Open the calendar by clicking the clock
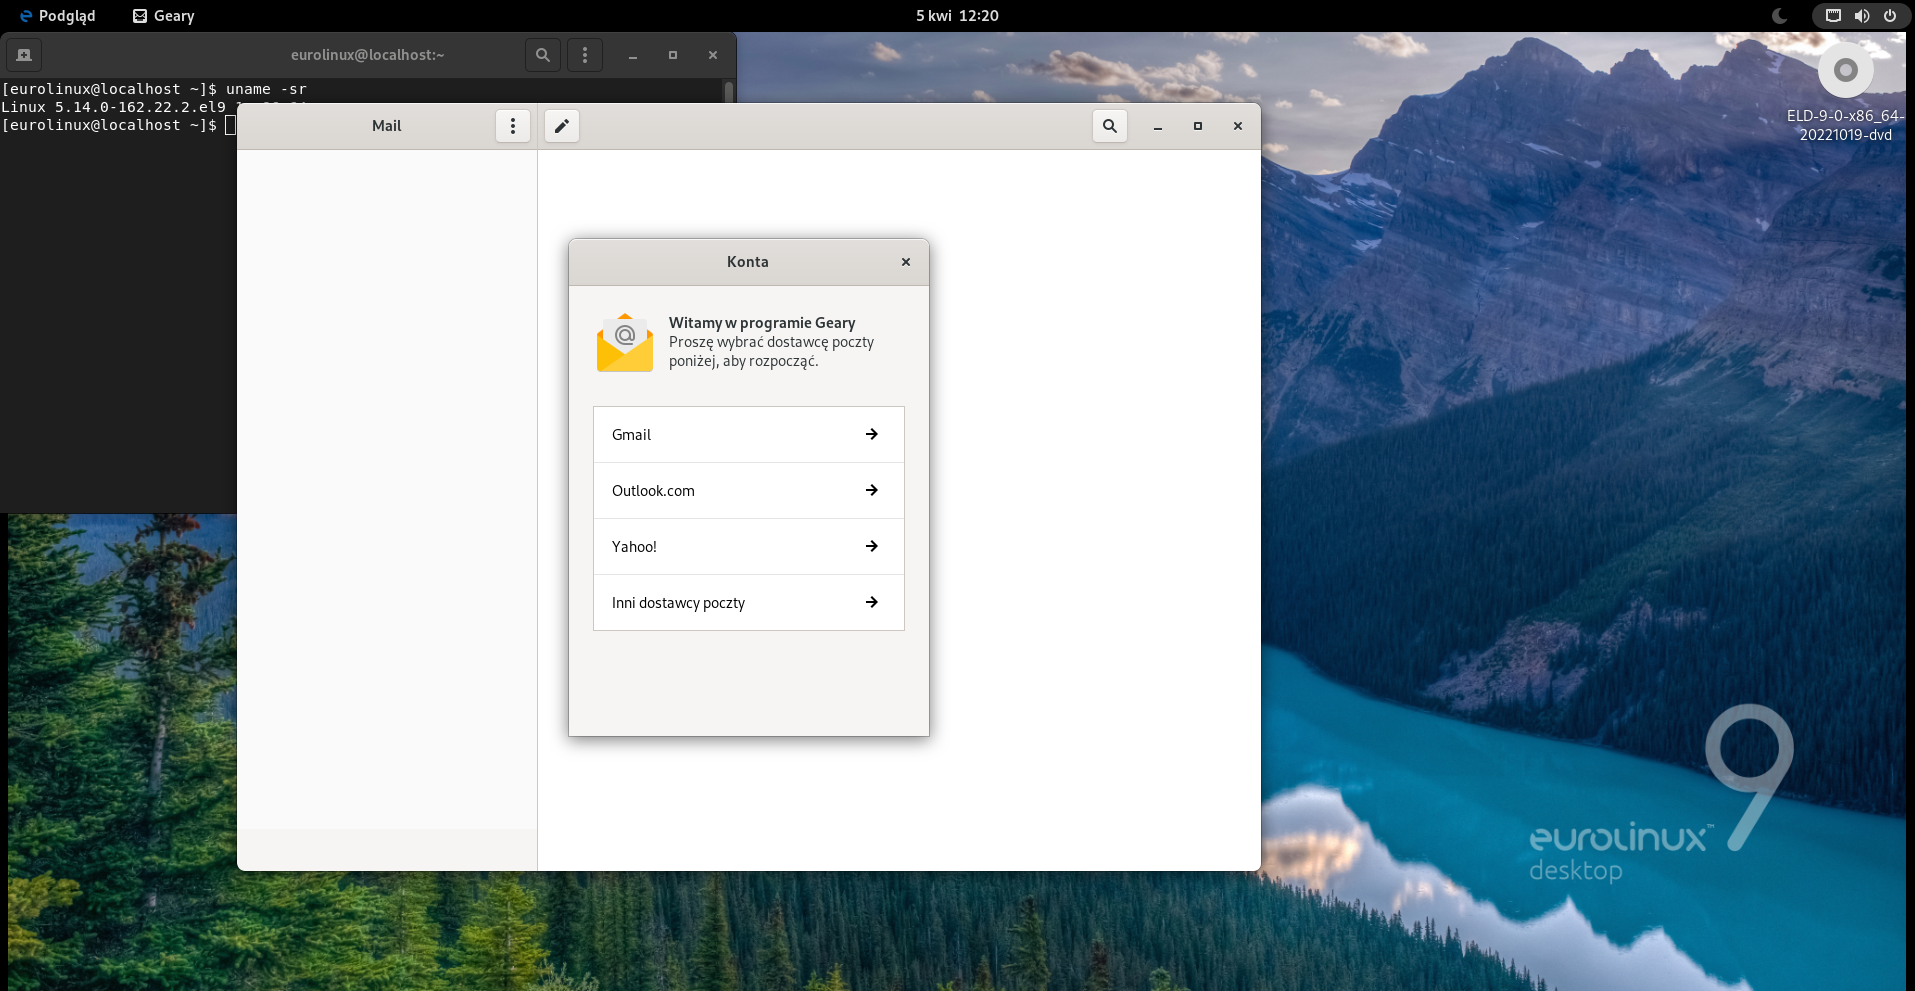This screenshot has width=1915, height=991. pos(957,15)
